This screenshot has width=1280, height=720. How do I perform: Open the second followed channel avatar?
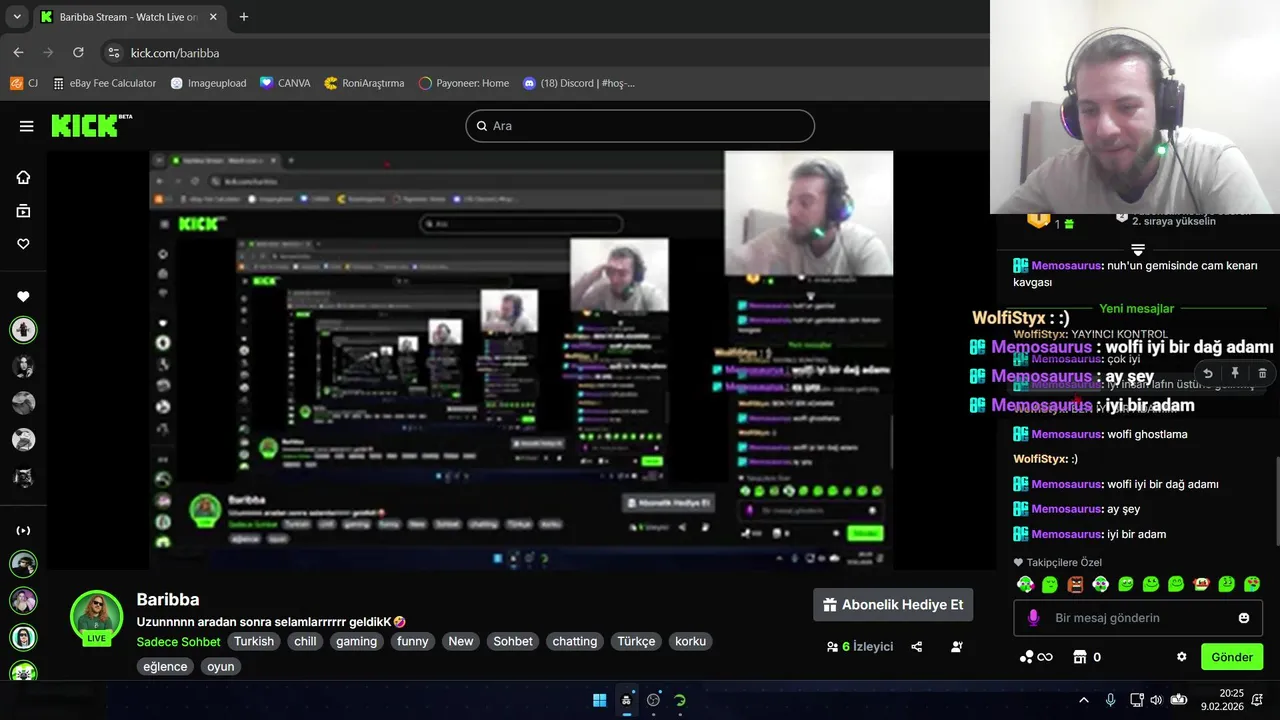(23, 366)
